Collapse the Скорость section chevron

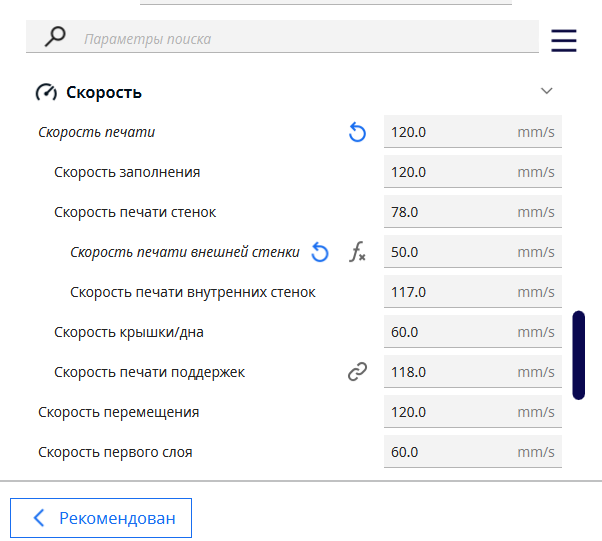click(546, 91)
